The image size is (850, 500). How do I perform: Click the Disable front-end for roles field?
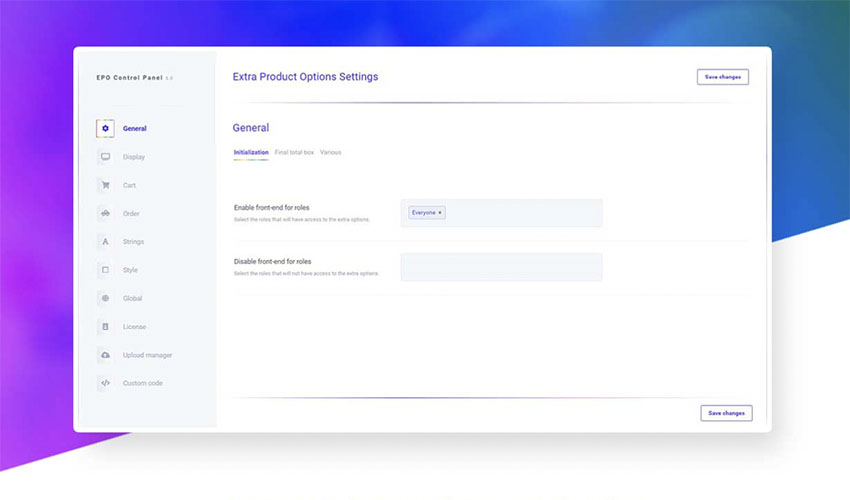point(501,267)
